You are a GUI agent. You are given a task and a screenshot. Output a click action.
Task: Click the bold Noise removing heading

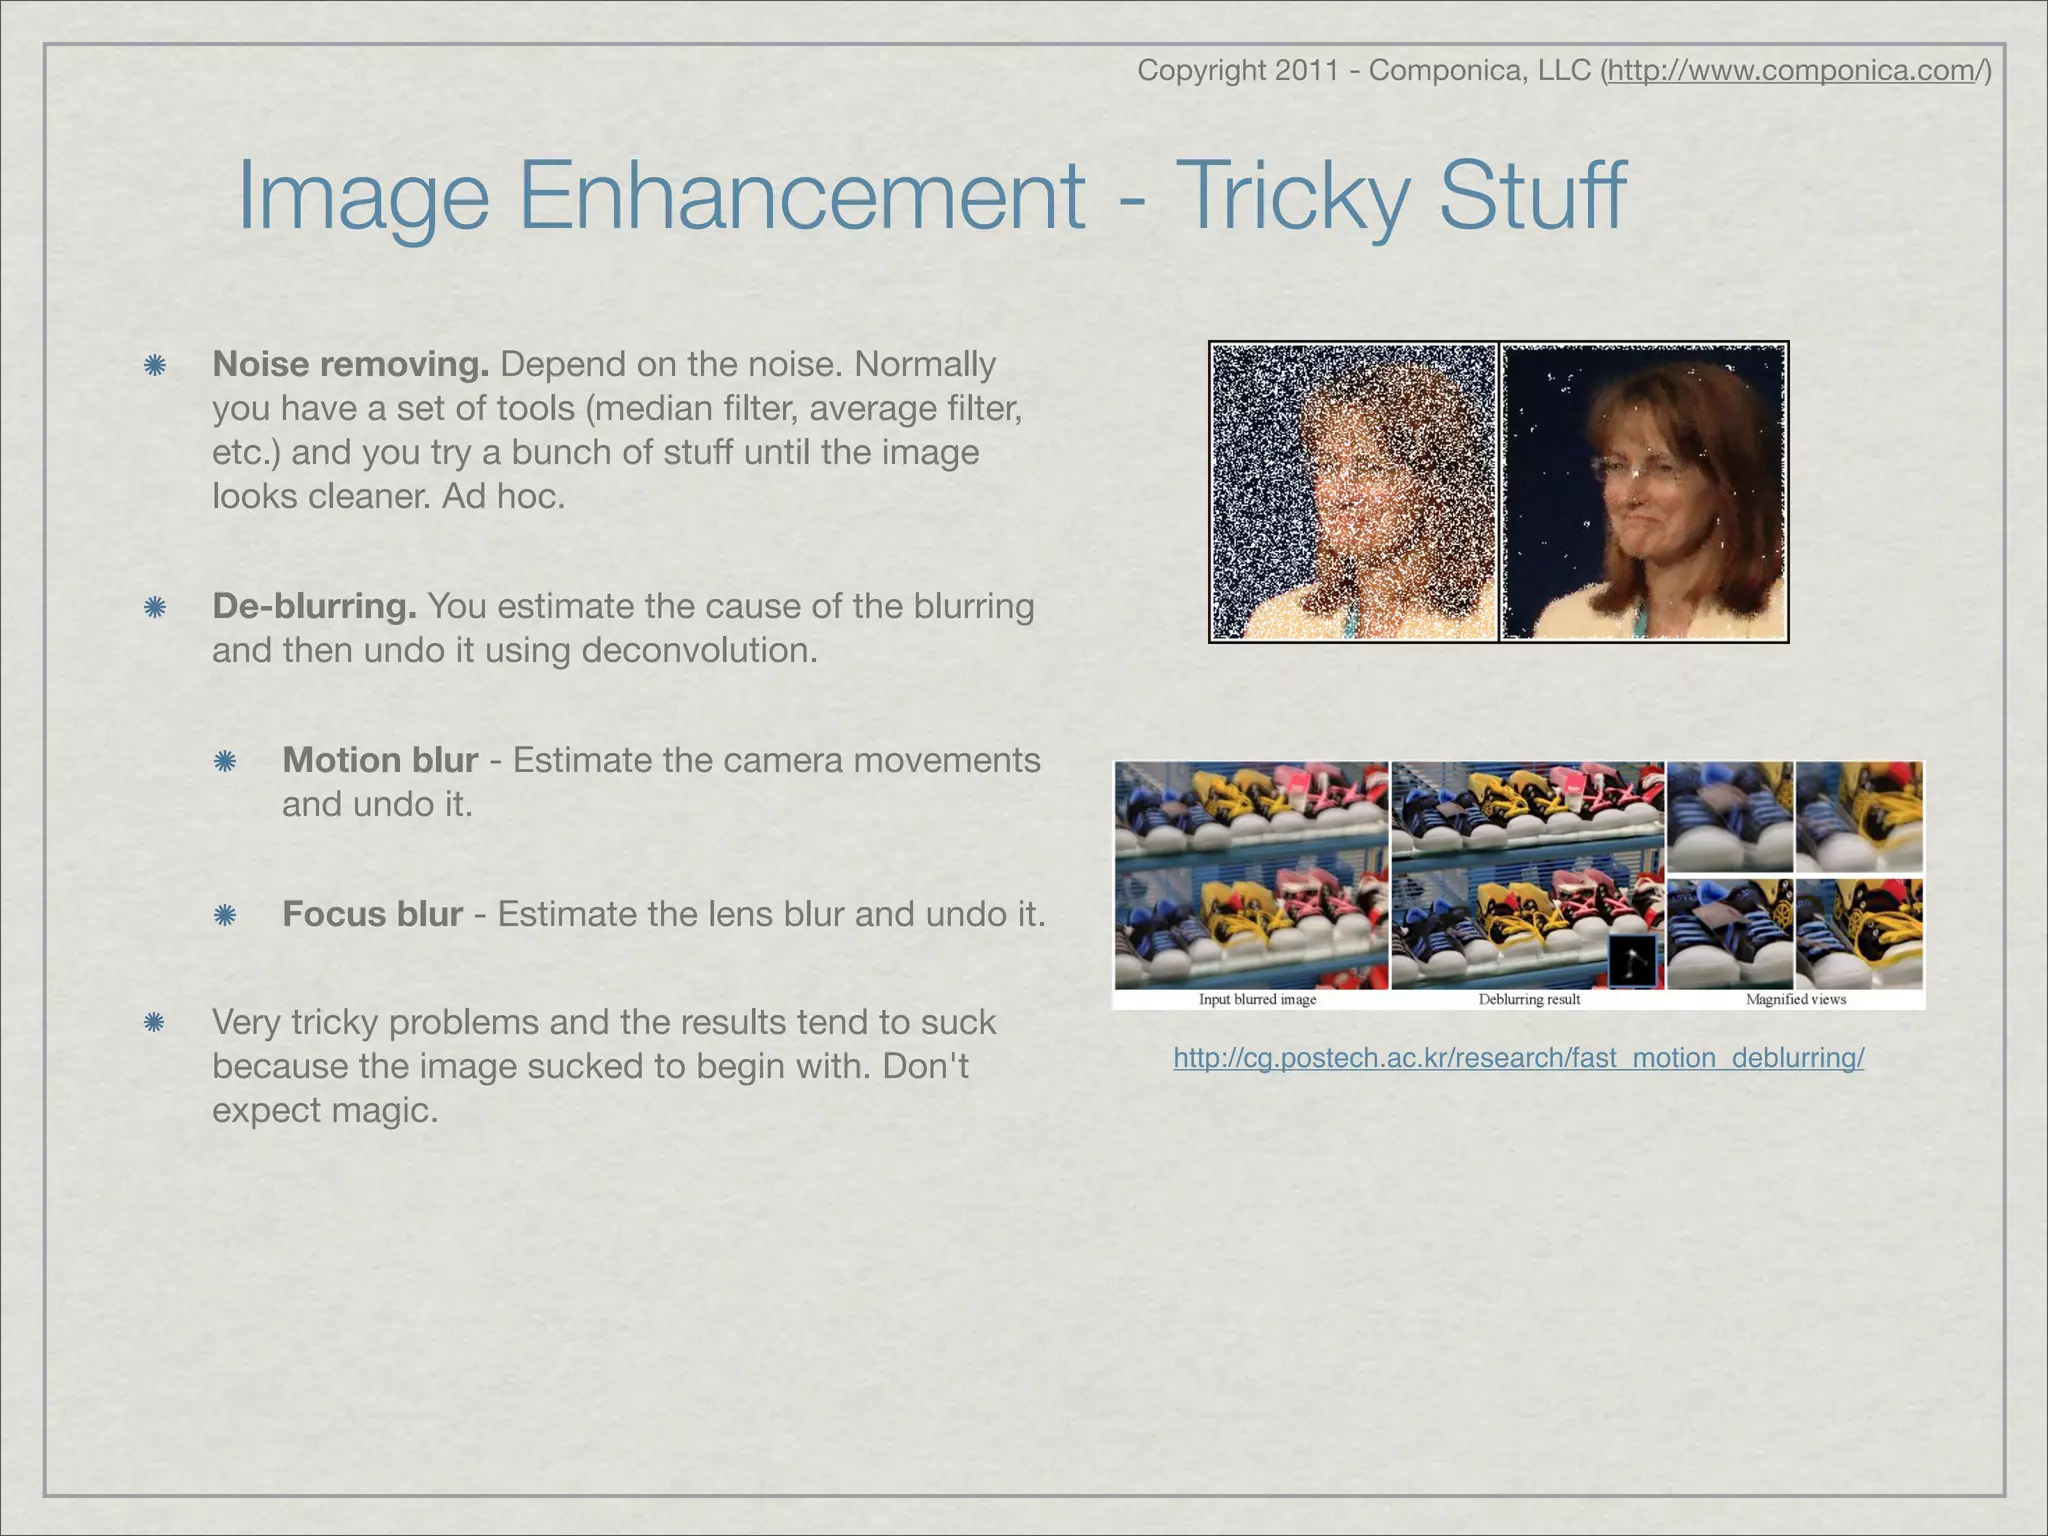coord(350,364)
